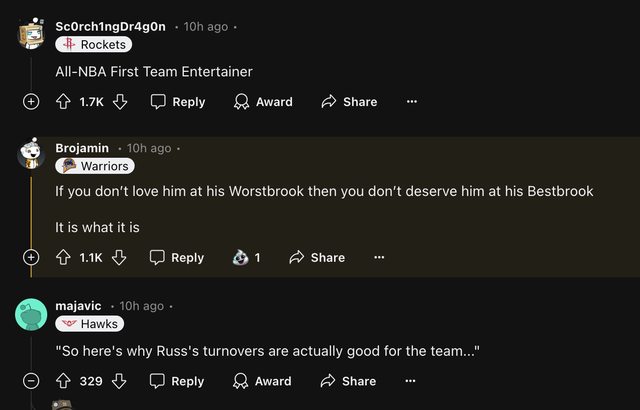This screenshot has width=640, height=410.
Task: Open Brojamin's user profile link
Action: [82, 148]
